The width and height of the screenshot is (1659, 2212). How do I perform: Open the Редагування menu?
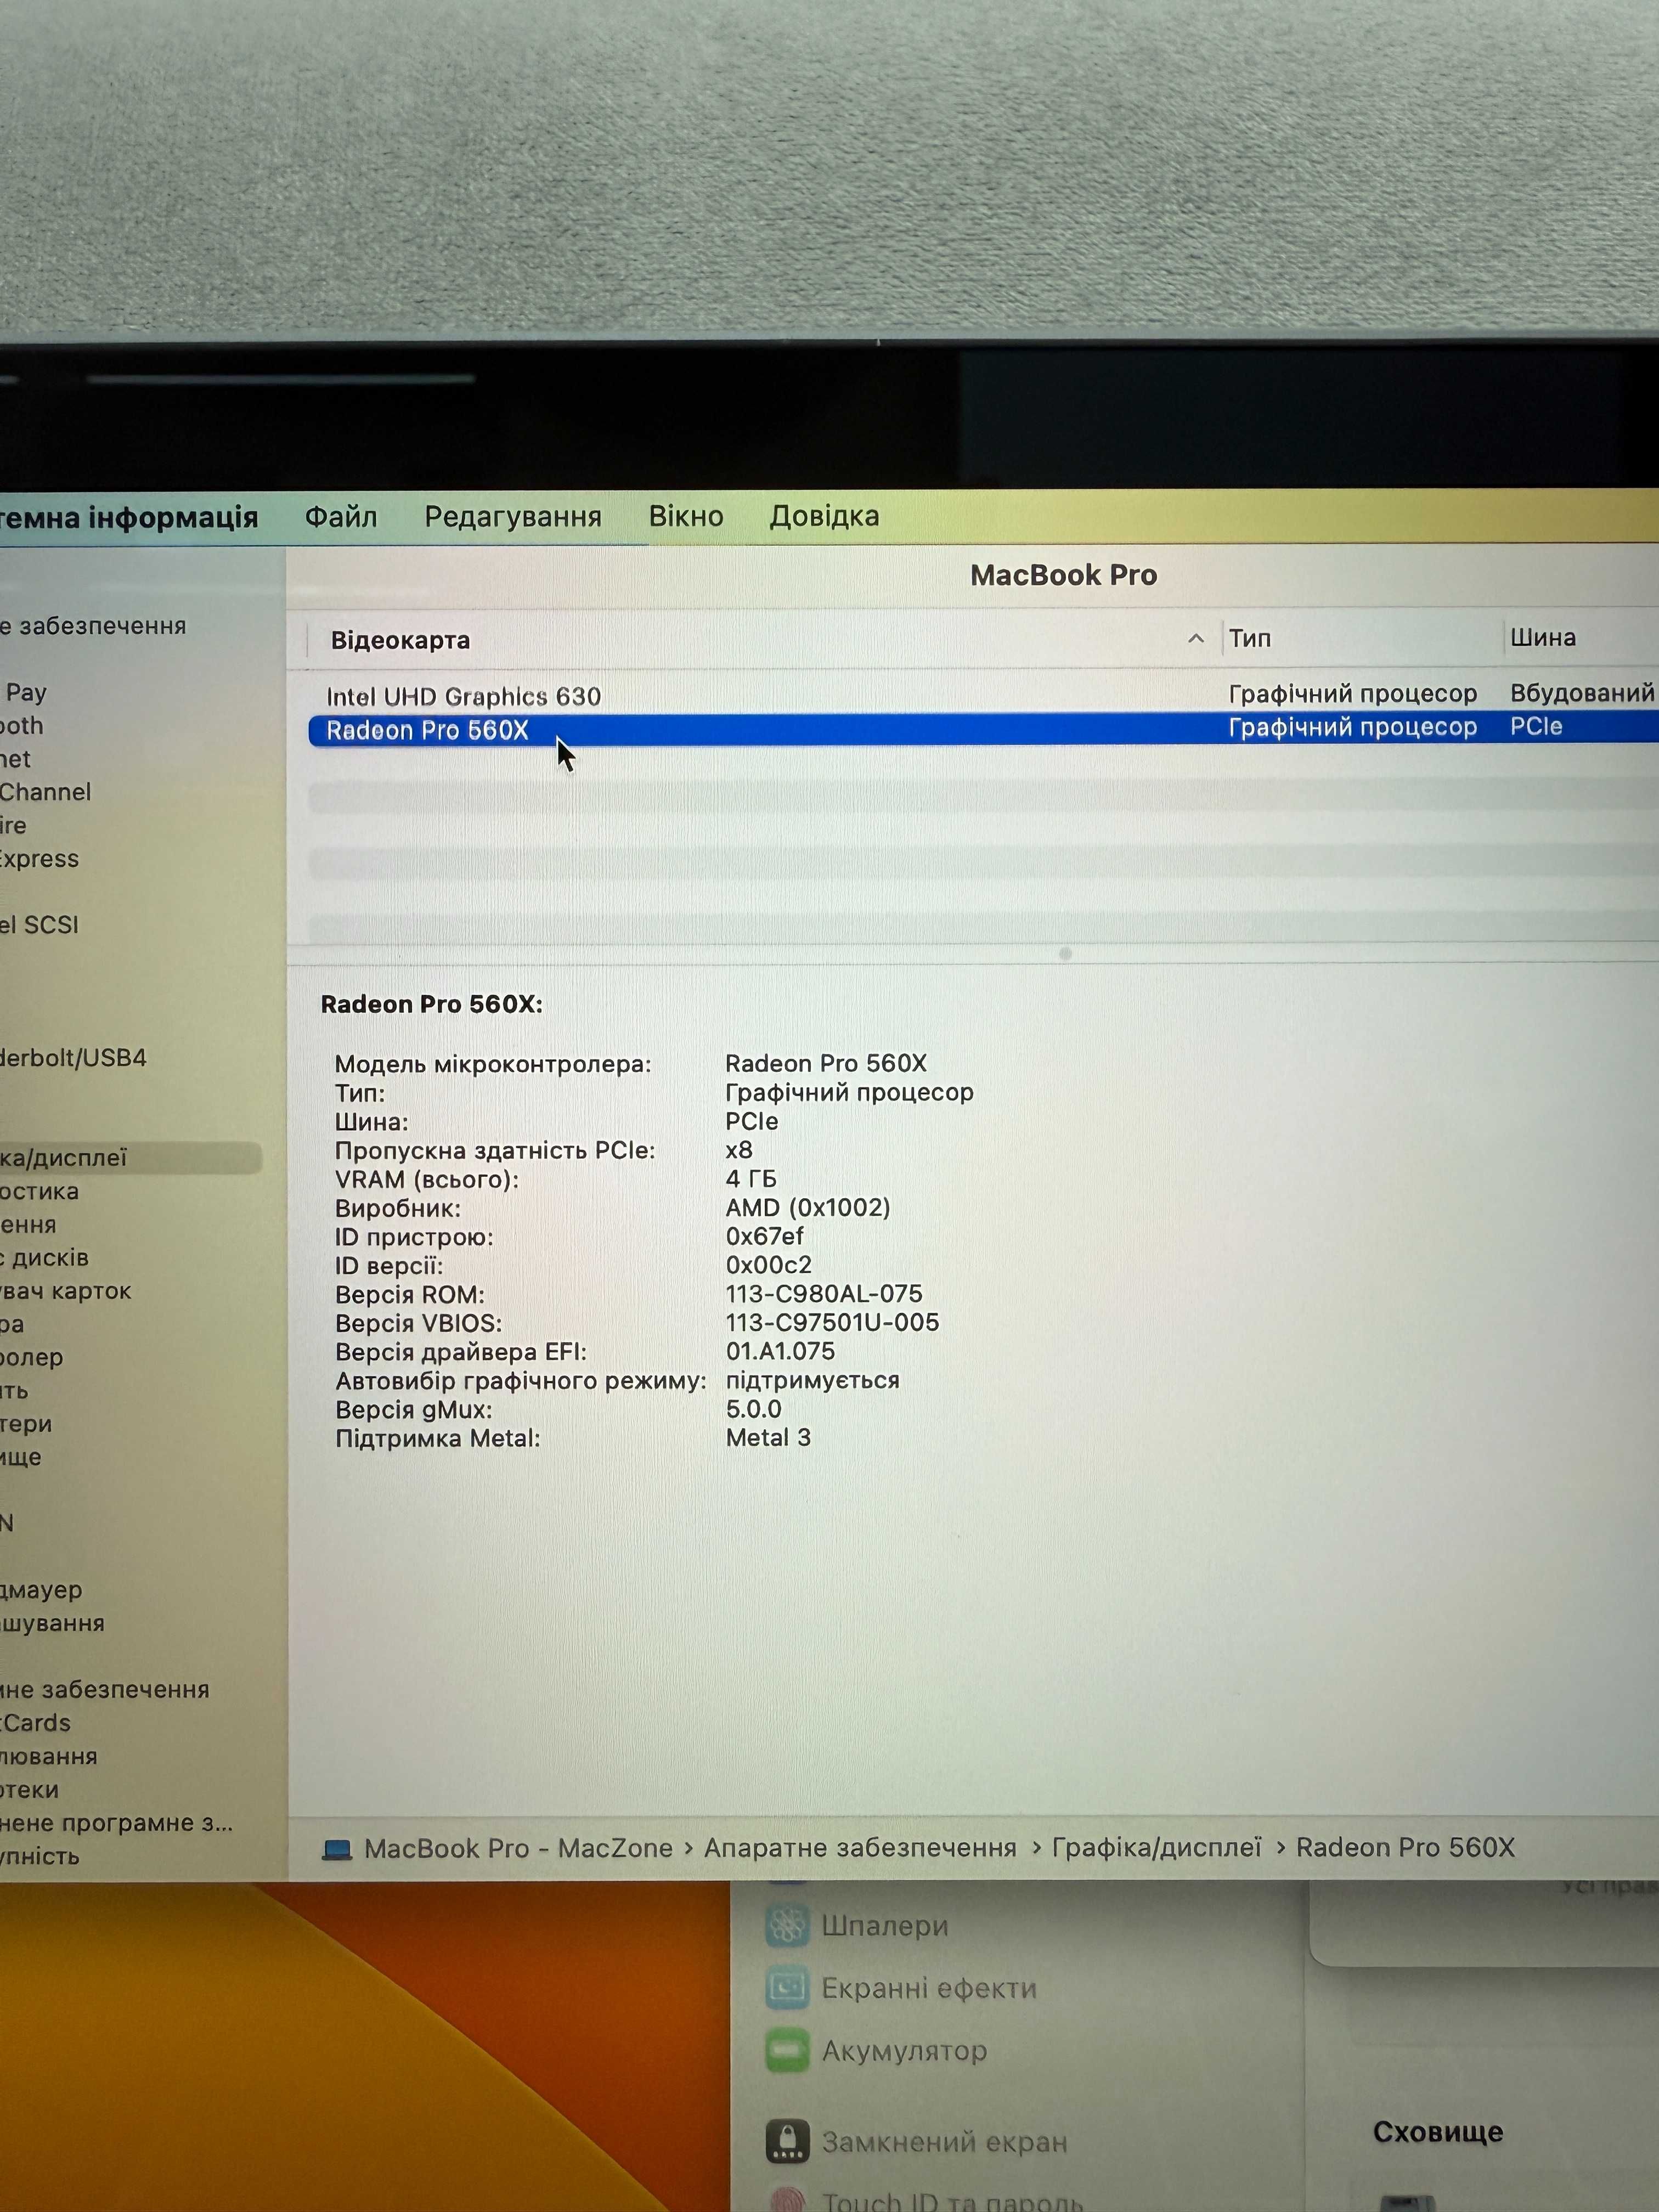pyautogui.click(x=513, y=517)
